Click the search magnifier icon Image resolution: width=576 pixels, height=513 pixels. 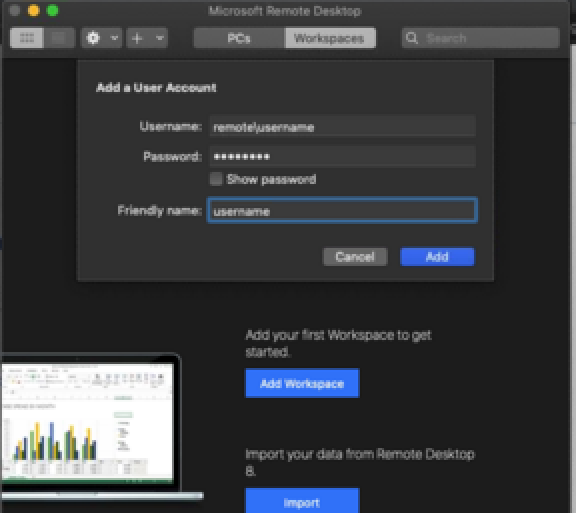coord(412,38)
